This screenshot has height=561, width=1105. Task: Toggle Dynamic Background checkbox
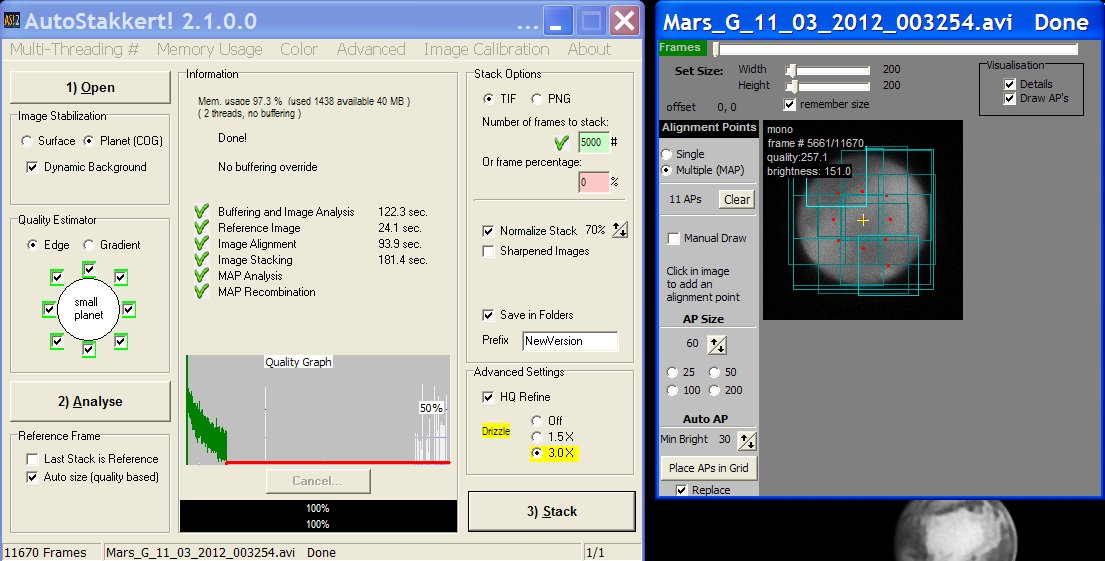32,167
